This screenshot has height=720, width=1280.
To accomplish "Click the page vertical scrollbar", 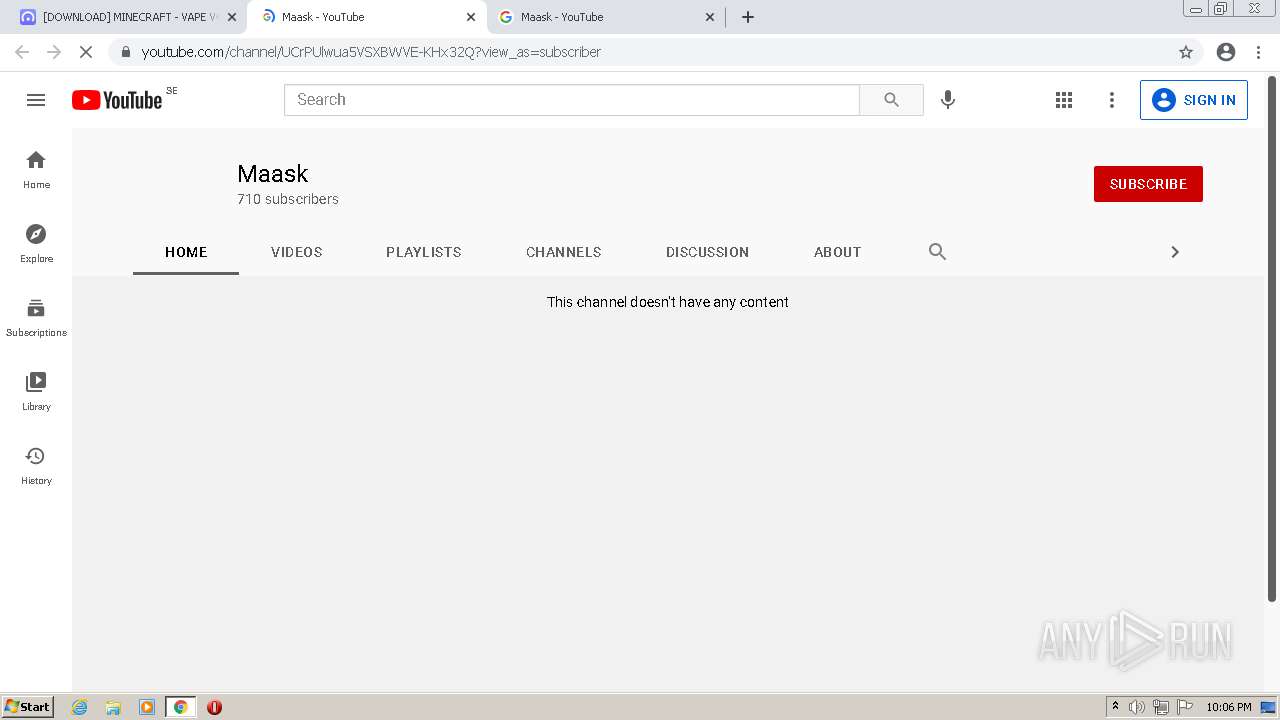I will click(1272, 339).
